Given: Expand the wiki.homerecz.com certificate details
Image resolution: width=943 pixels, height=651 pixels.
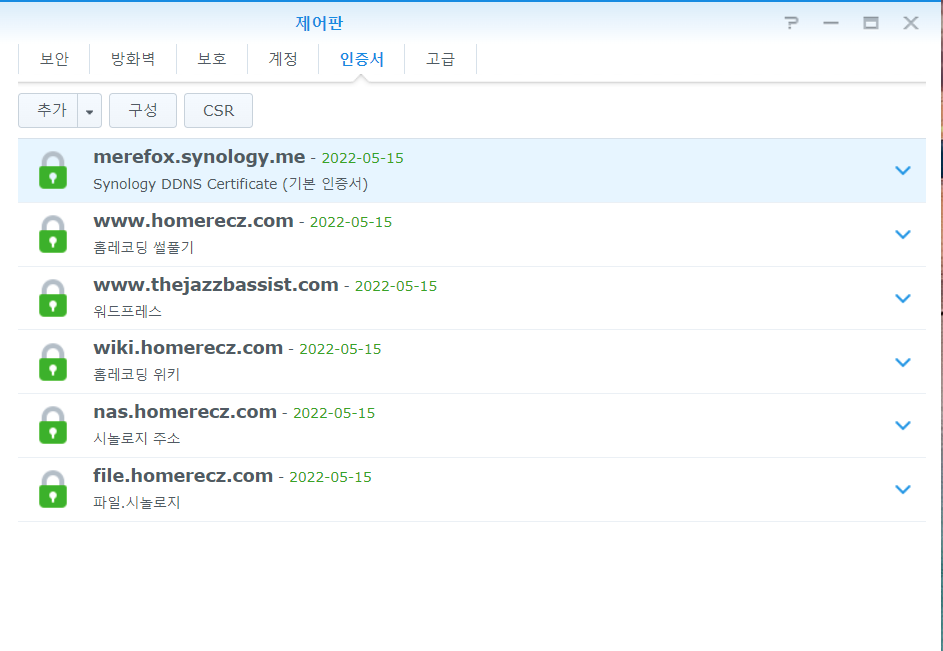Looking at the screenshot, I should coord(903,362).
